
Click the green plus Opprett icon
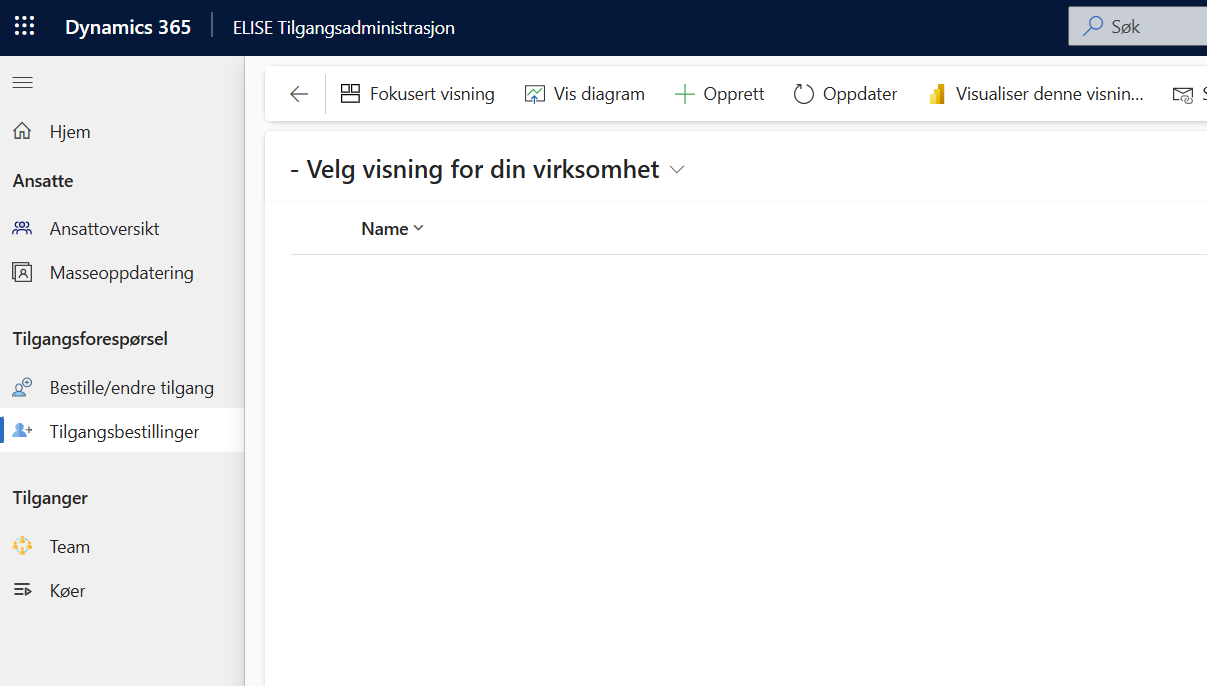pyautogui.click(x=684, y=94)
